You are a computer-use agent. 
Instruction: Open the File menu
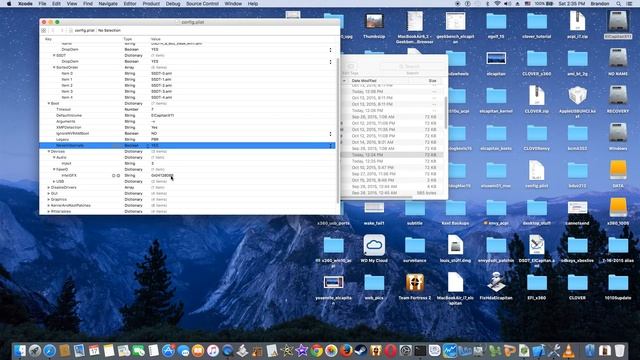click(x=42, y=4)
